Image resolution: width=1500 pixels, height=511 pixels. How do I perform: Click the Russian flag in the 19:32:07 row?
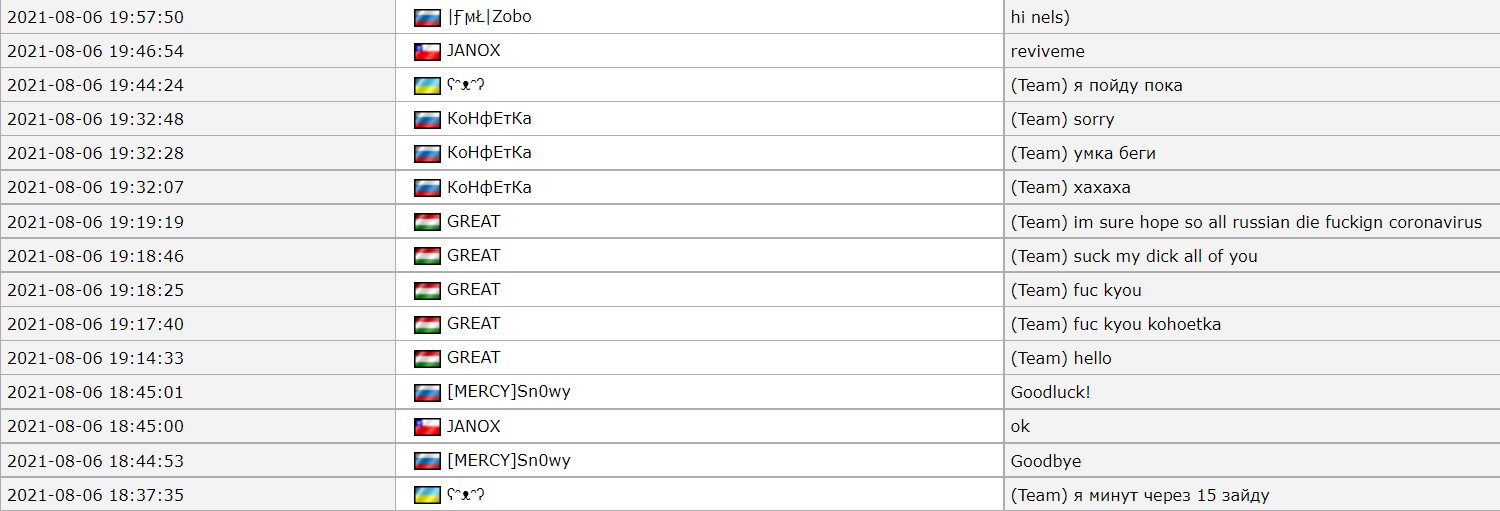click(x=427, y=188)
